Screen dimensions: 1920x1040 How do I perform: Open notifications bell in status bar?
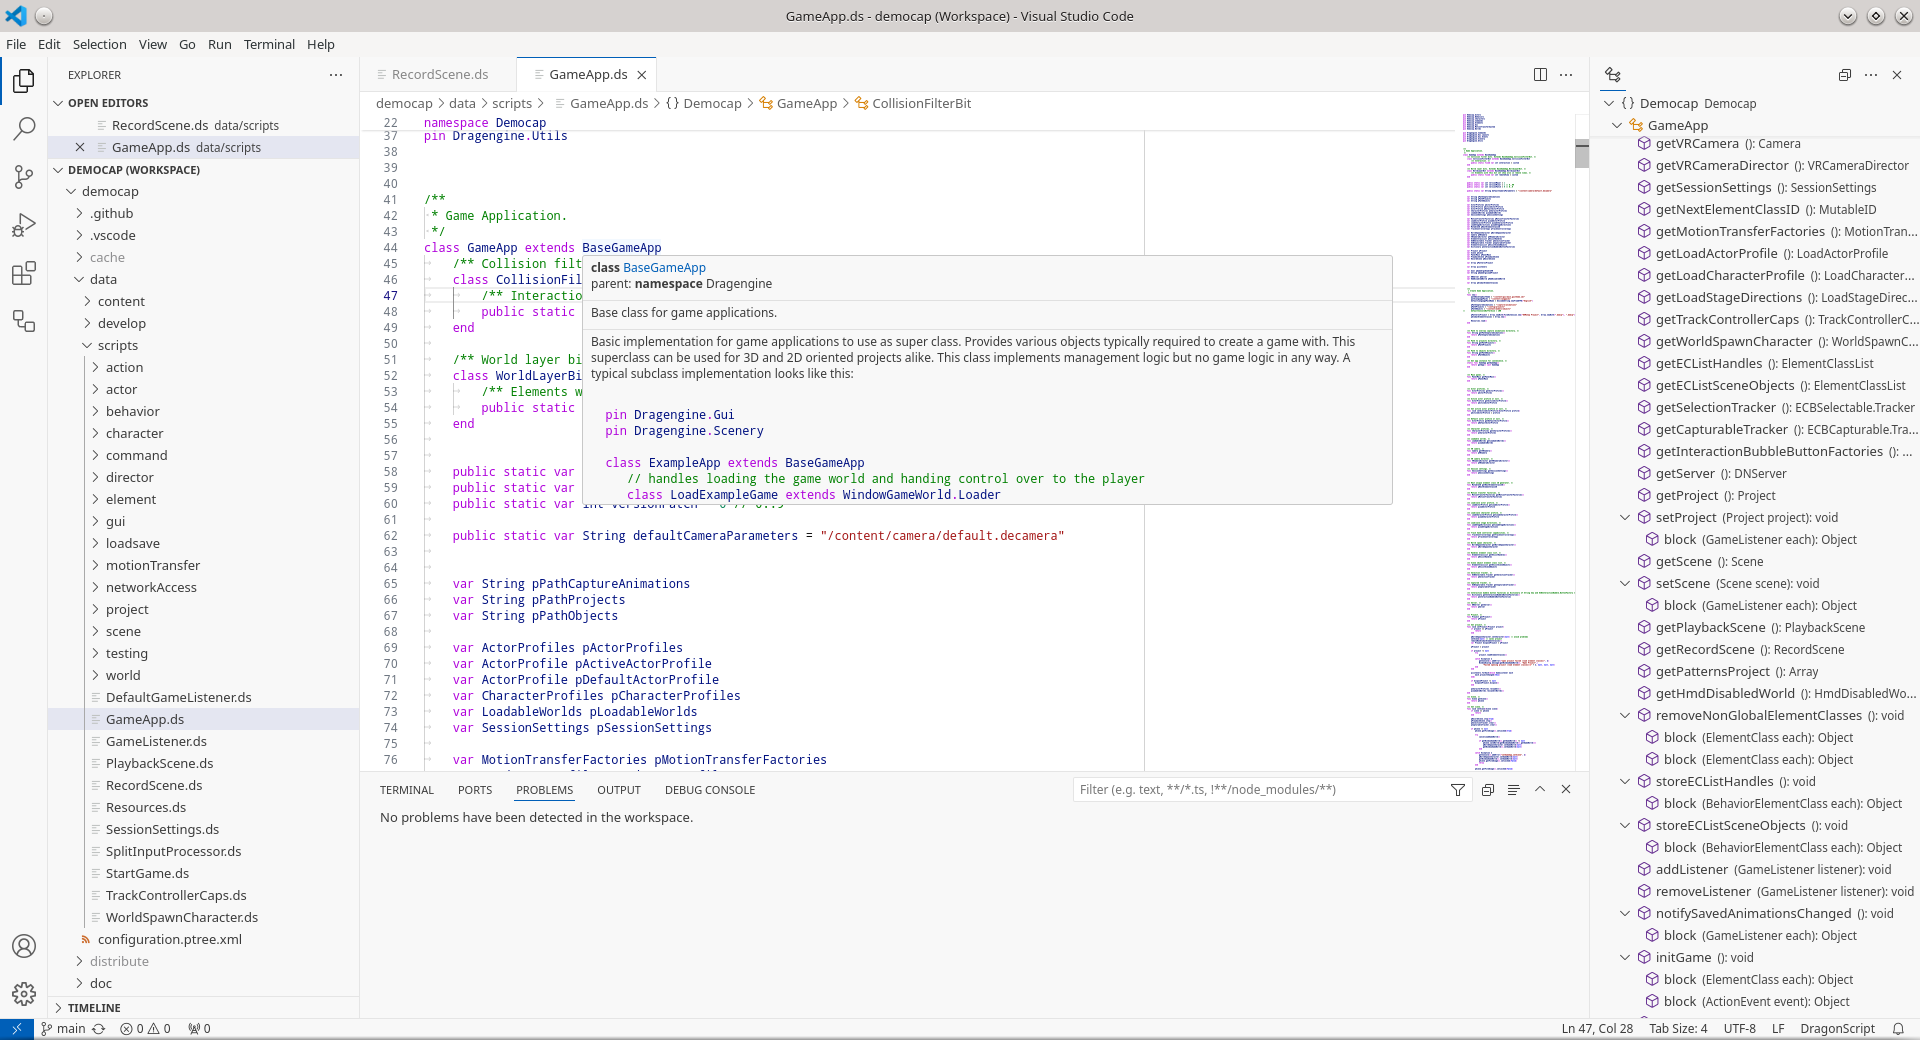[1898, 1029]
